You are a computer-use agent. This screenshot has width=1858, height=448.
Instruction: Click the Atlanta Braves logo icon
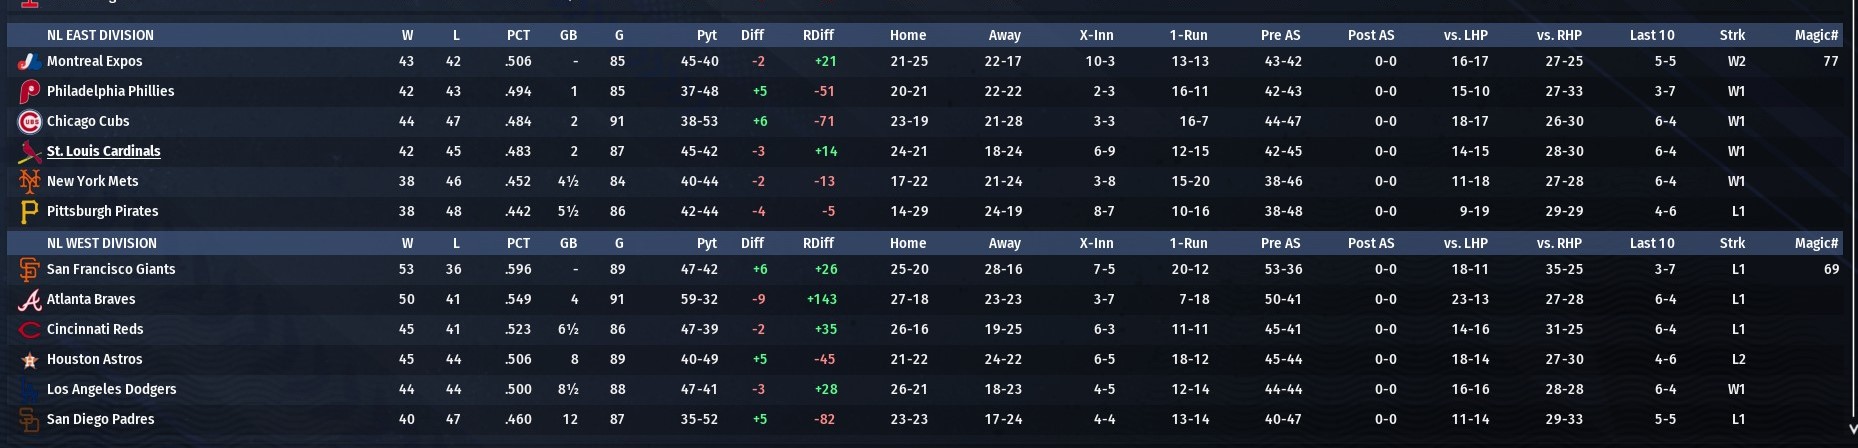[x=29, y=300]
